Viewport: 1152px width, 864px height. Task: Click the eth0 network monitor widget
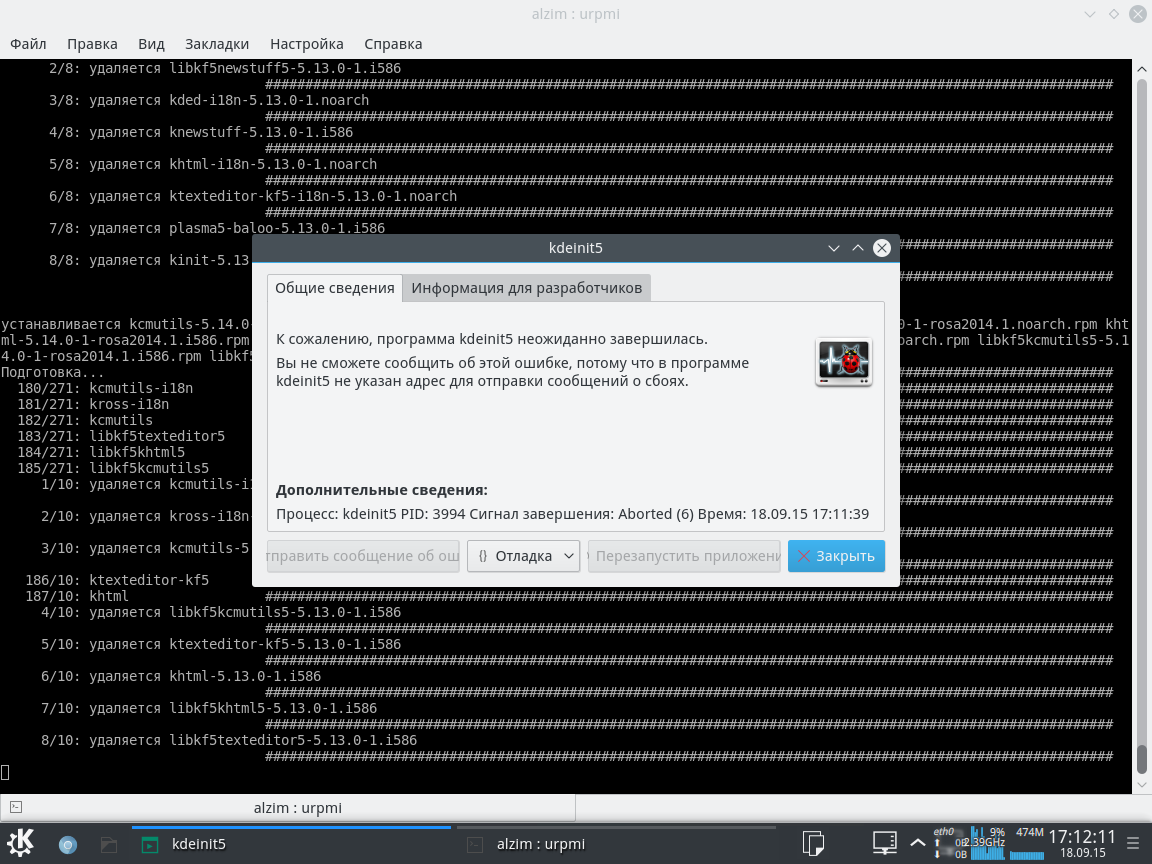click(949, 843)
